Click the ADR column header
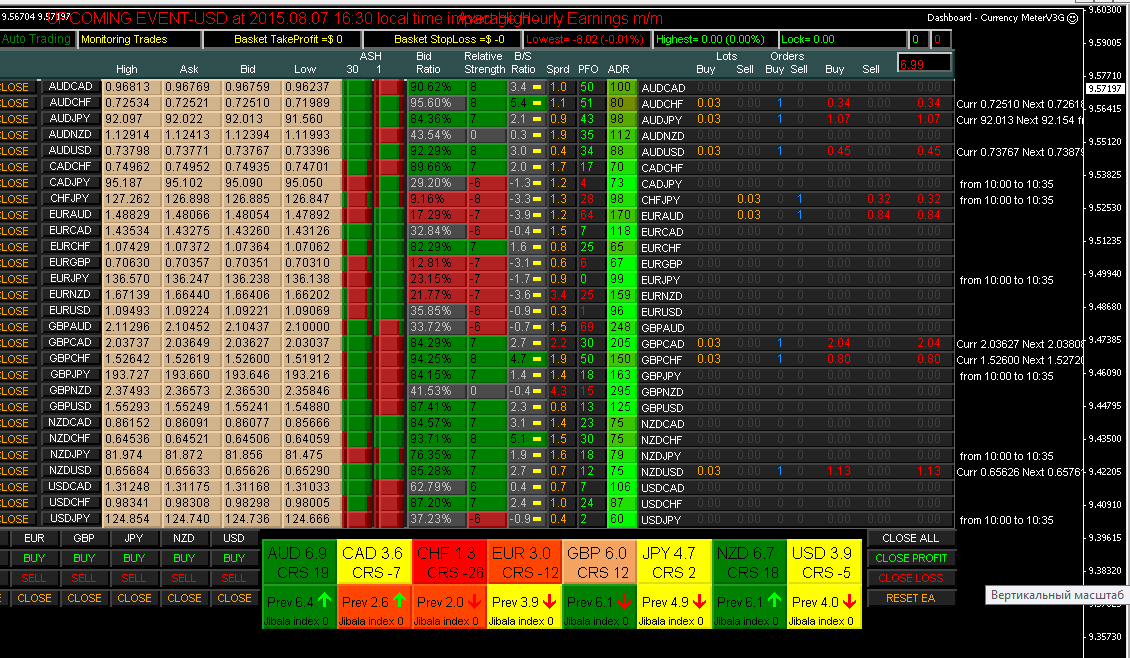1130x658 pixels. coord(618,69)
